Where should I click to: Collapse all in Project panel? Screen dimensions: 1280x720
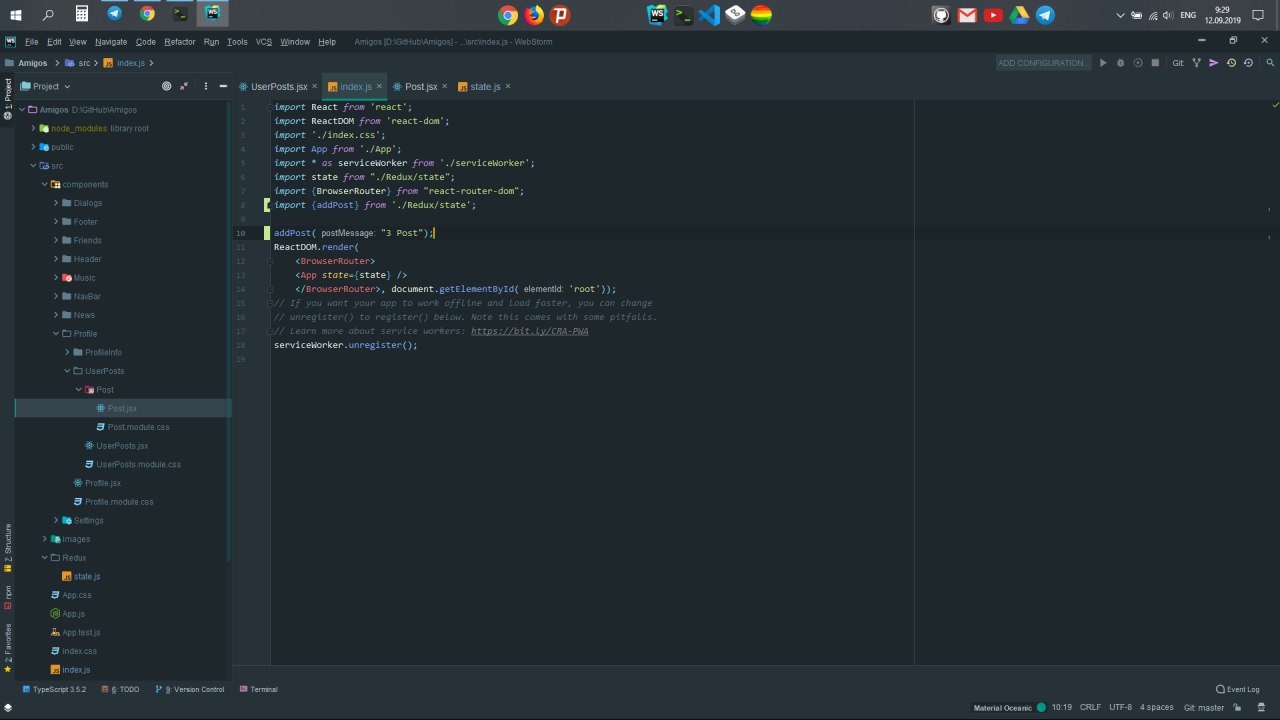click(184, 86)
